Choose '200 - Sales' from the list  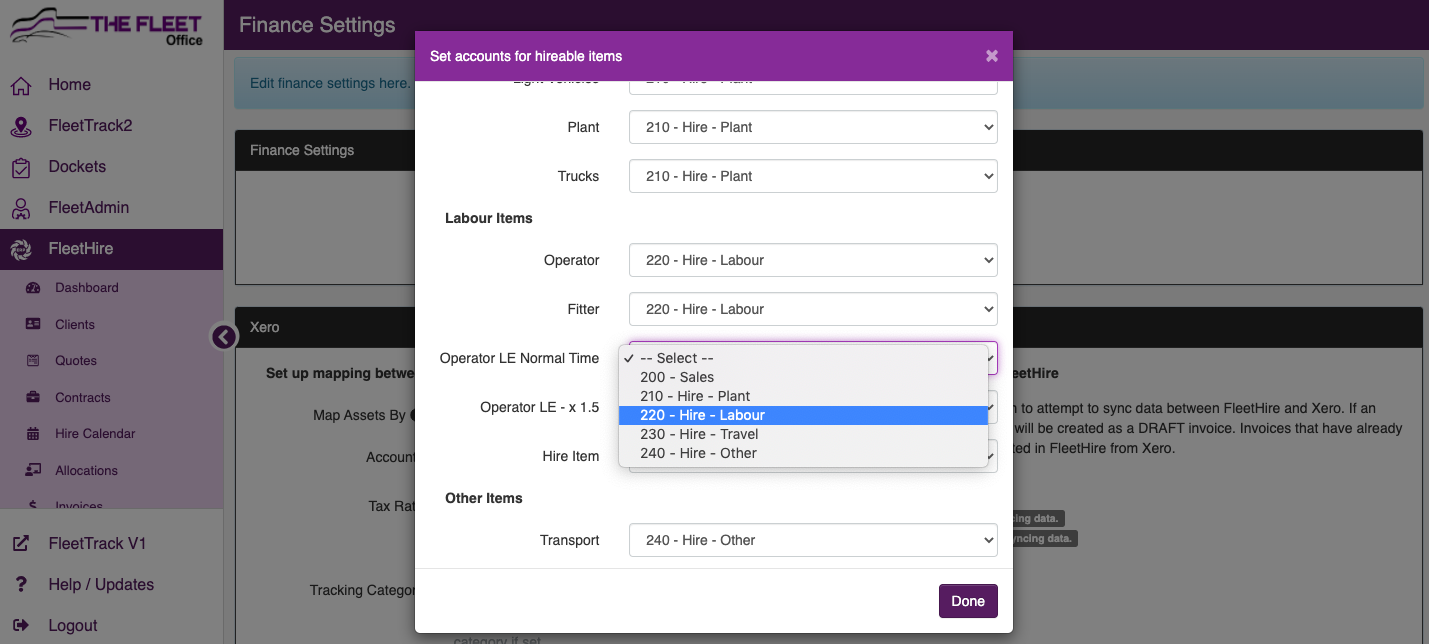803,377
